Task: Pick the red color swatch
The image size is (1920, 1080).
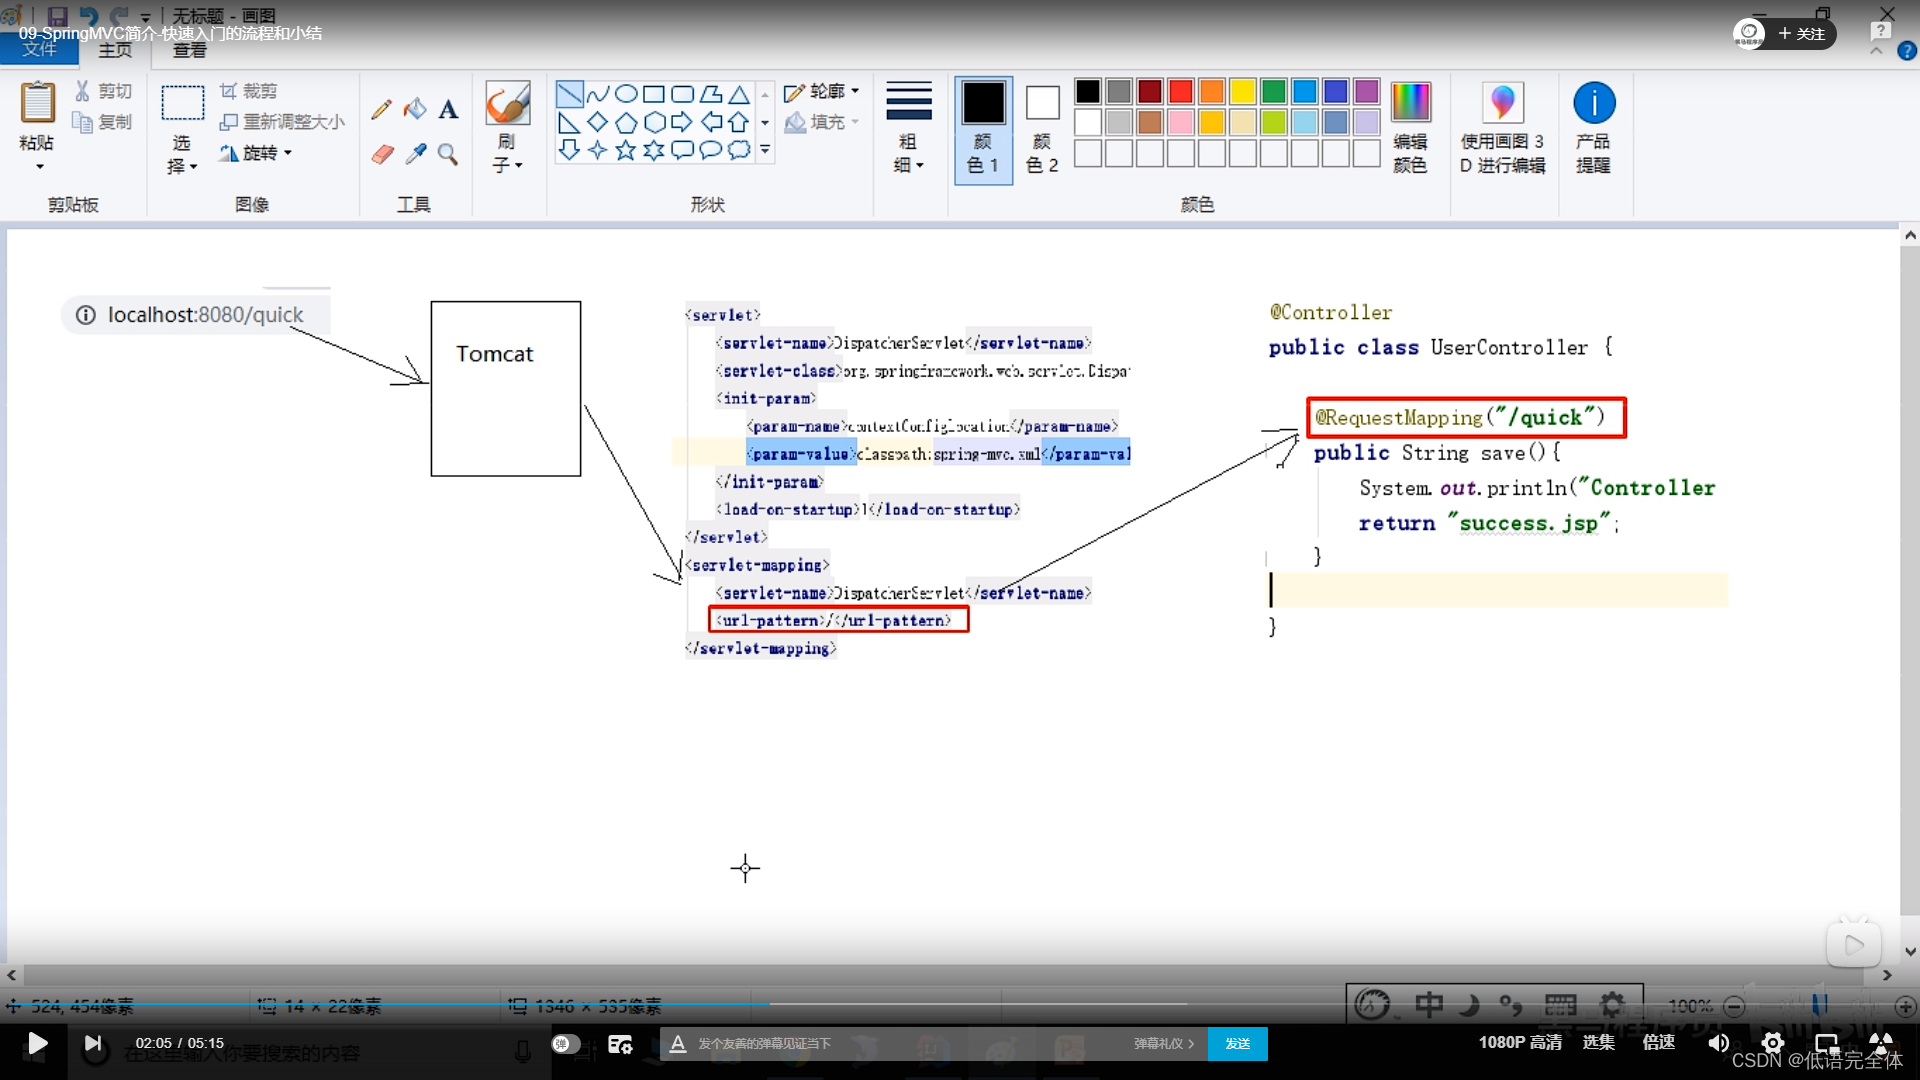Action: pos(1180,91)
